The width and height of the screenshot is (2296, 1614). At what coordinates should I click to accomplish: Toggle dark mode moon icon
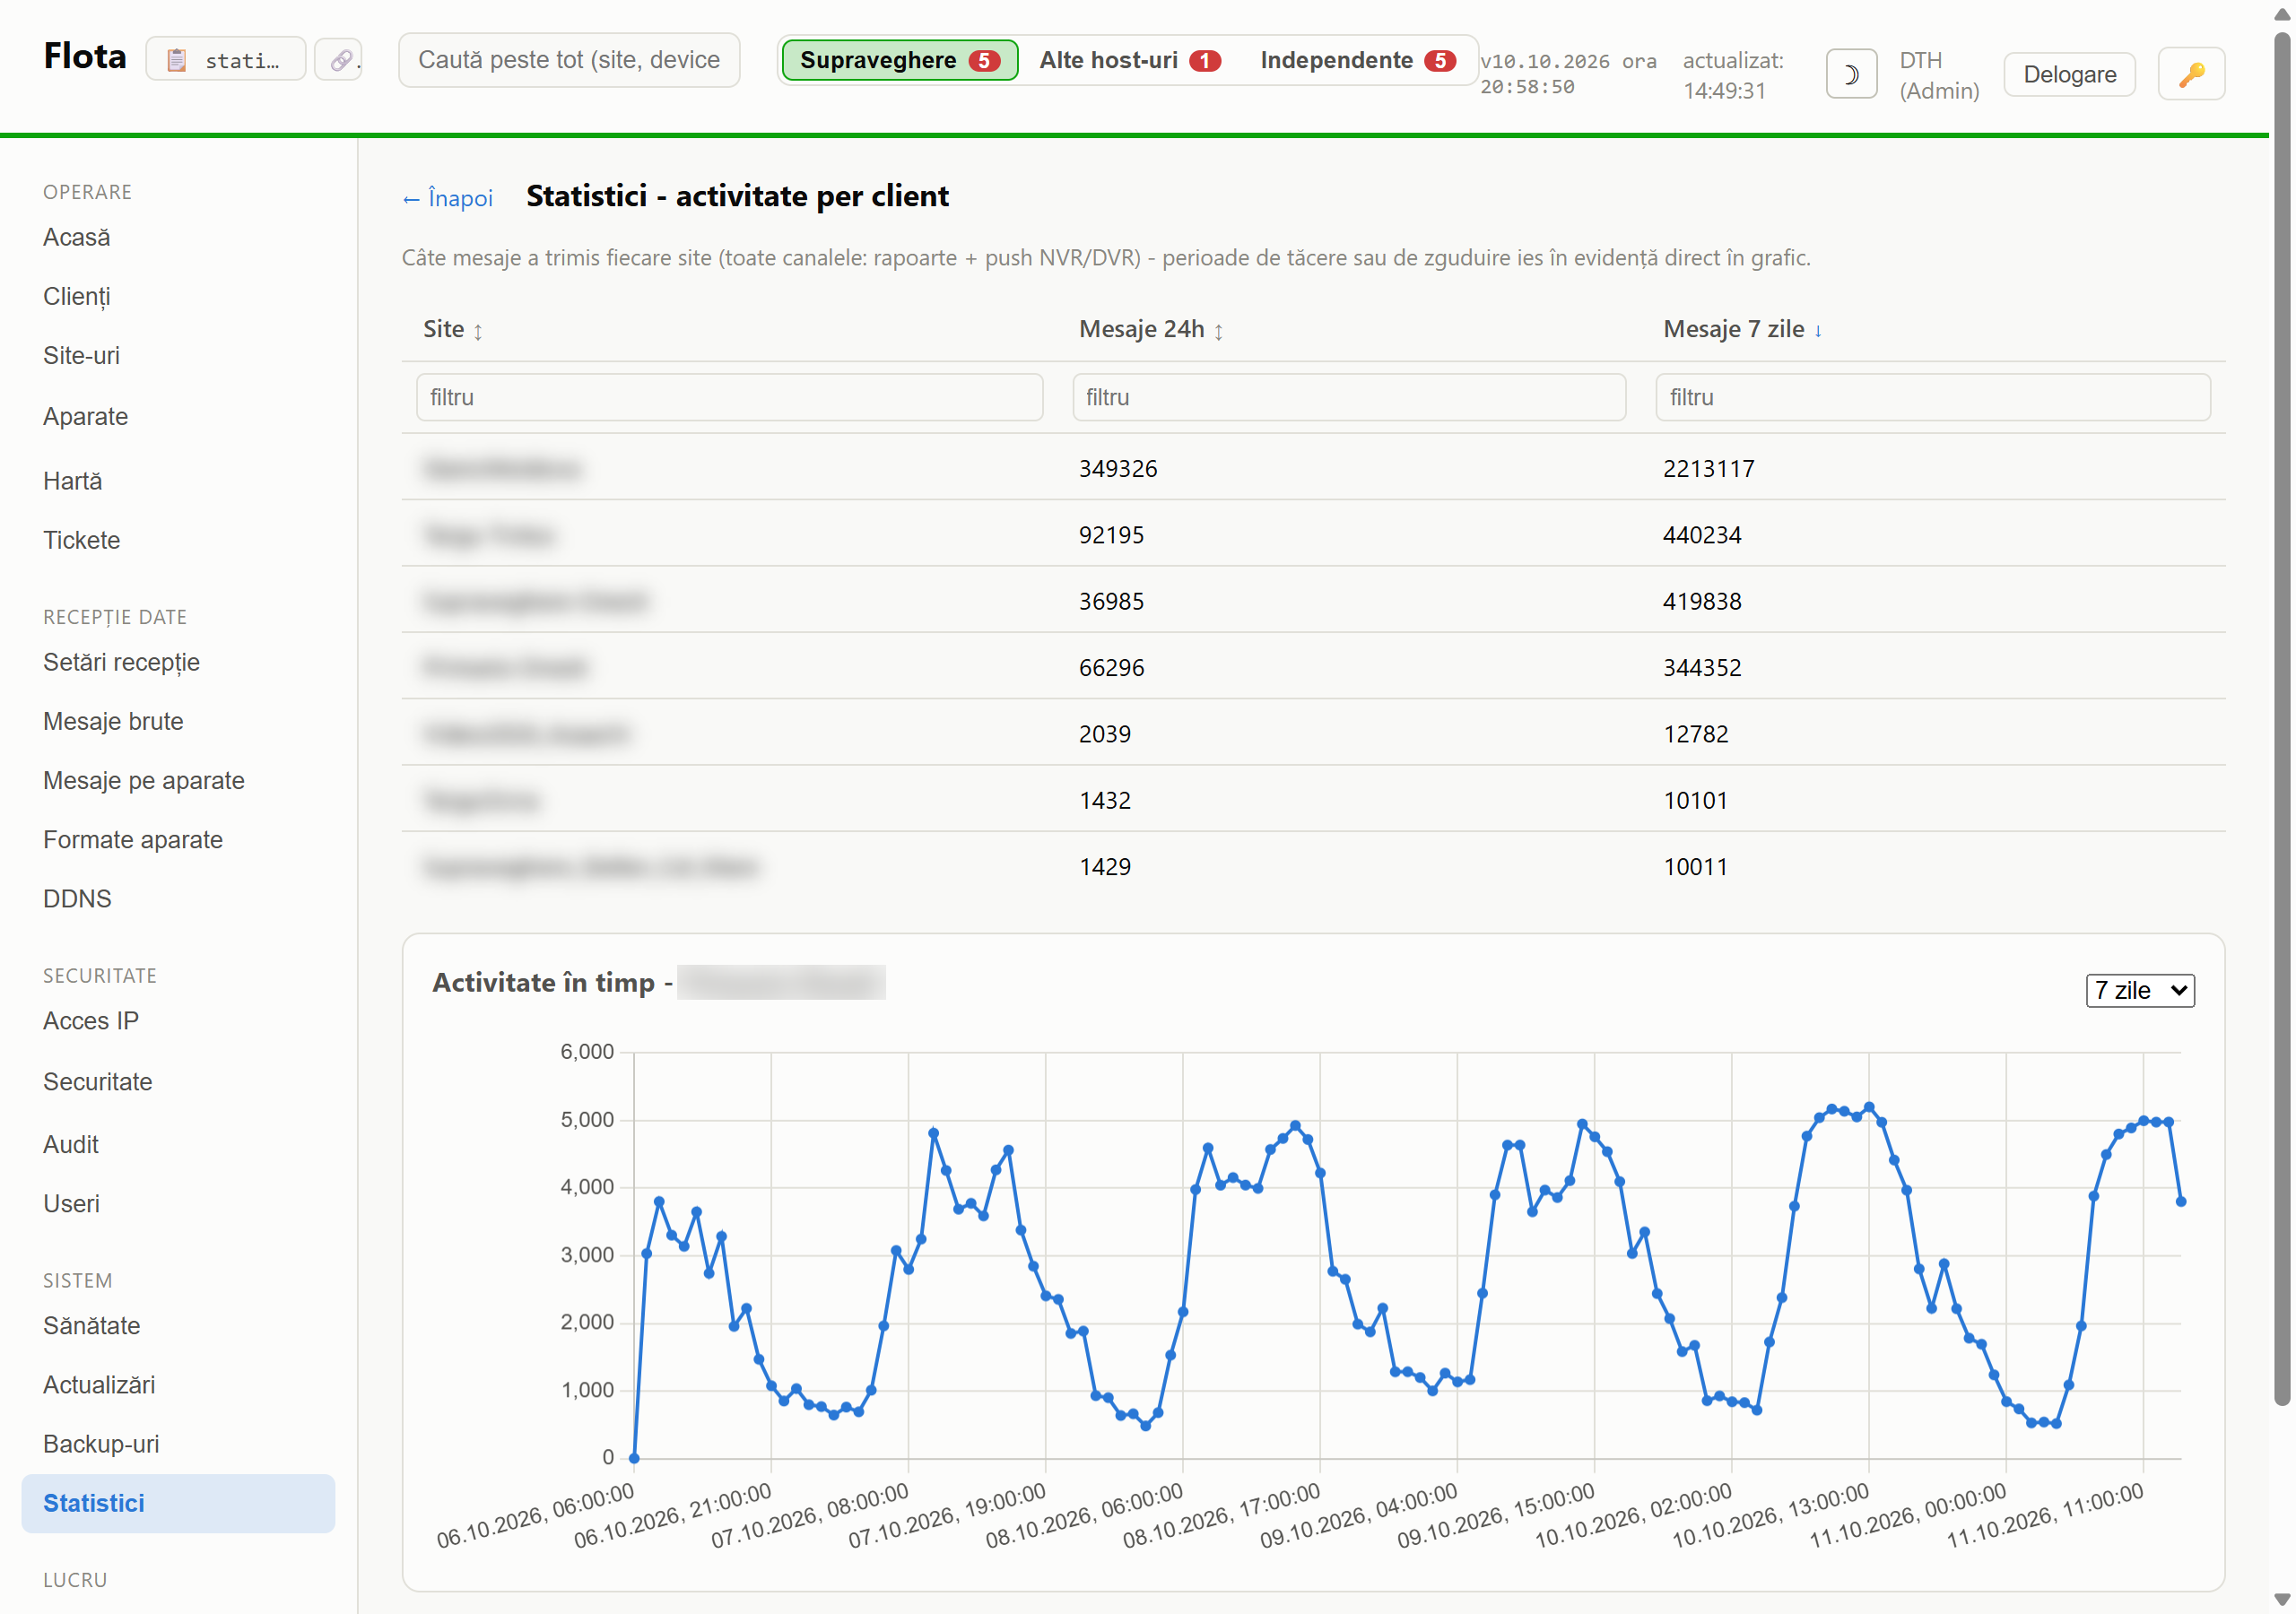(1850, 74)
